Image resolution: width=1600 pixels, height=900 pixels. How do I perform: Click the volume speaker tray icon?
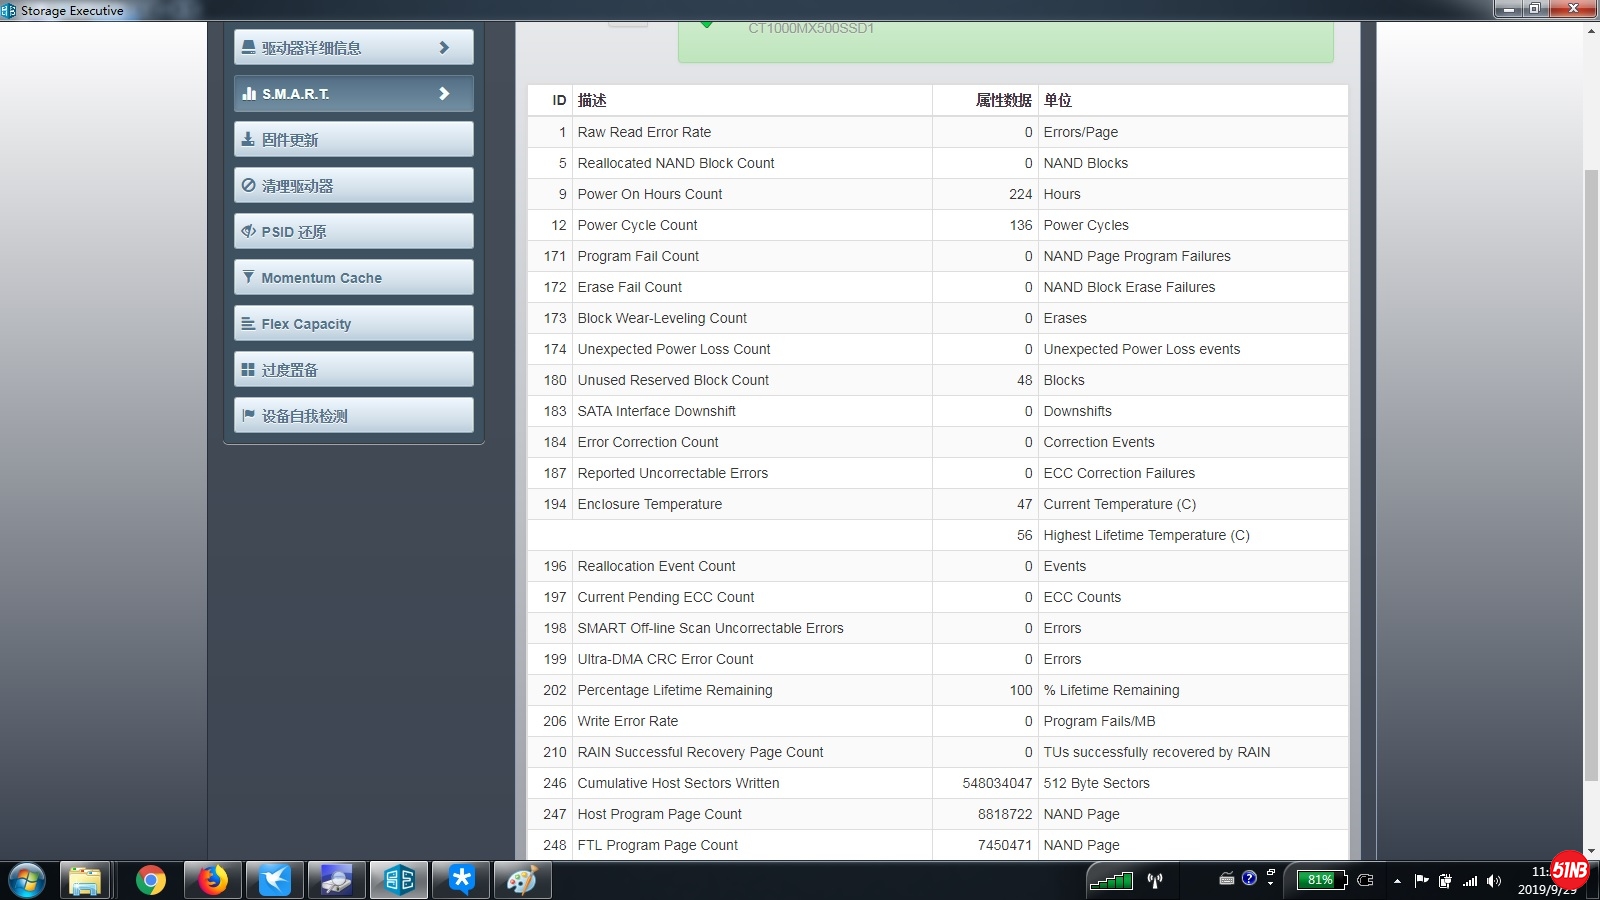tap(1494, 881)
